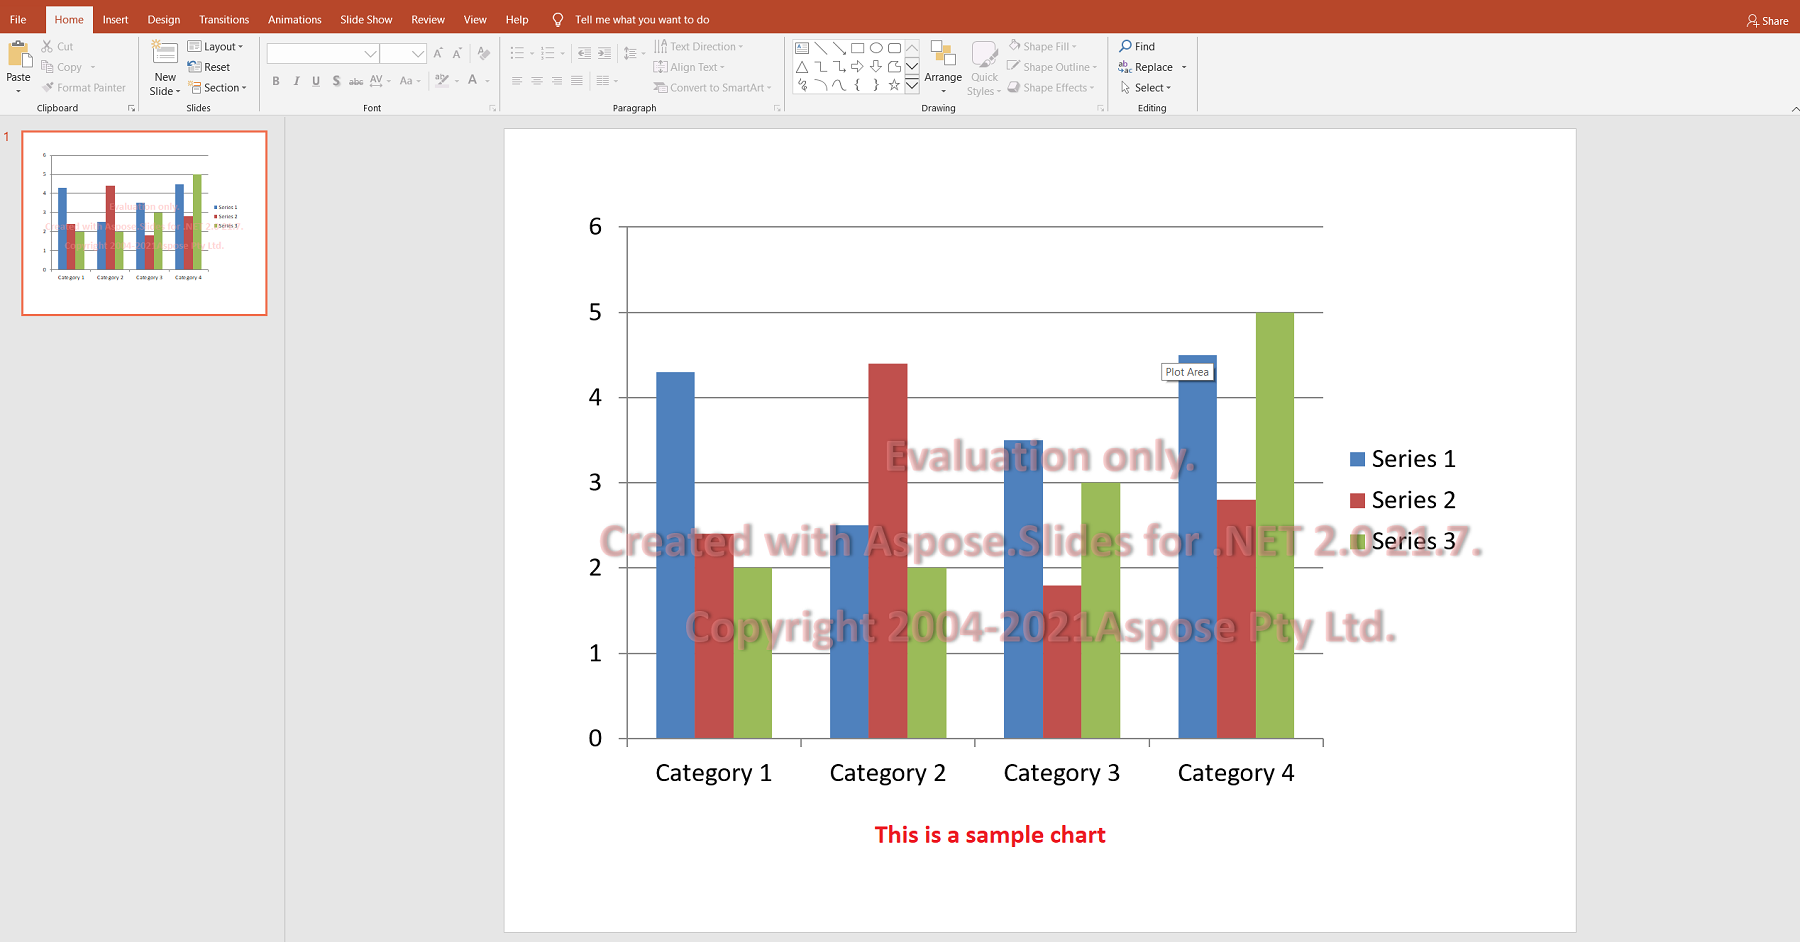This screenshot has width=1800, height=942.
Task: Click the New Slide icon
Action: point(165,53)
